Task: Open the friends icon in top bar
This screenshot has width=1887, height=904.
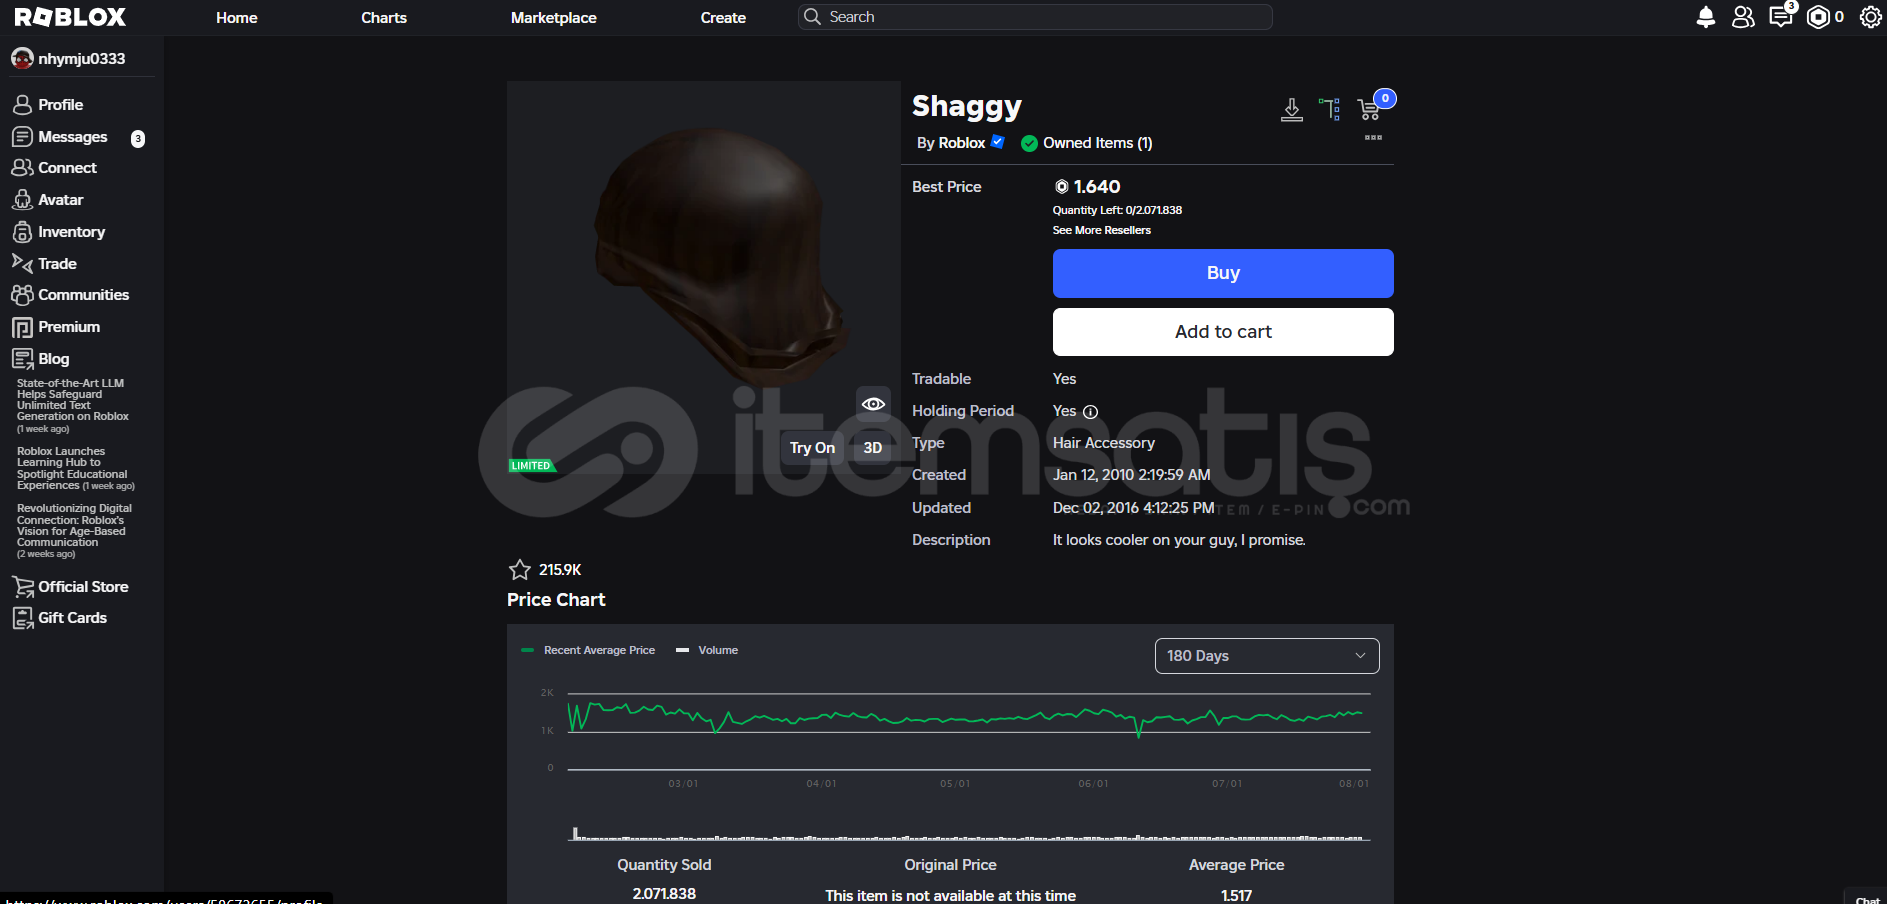Action: (x=1743, y=17)
